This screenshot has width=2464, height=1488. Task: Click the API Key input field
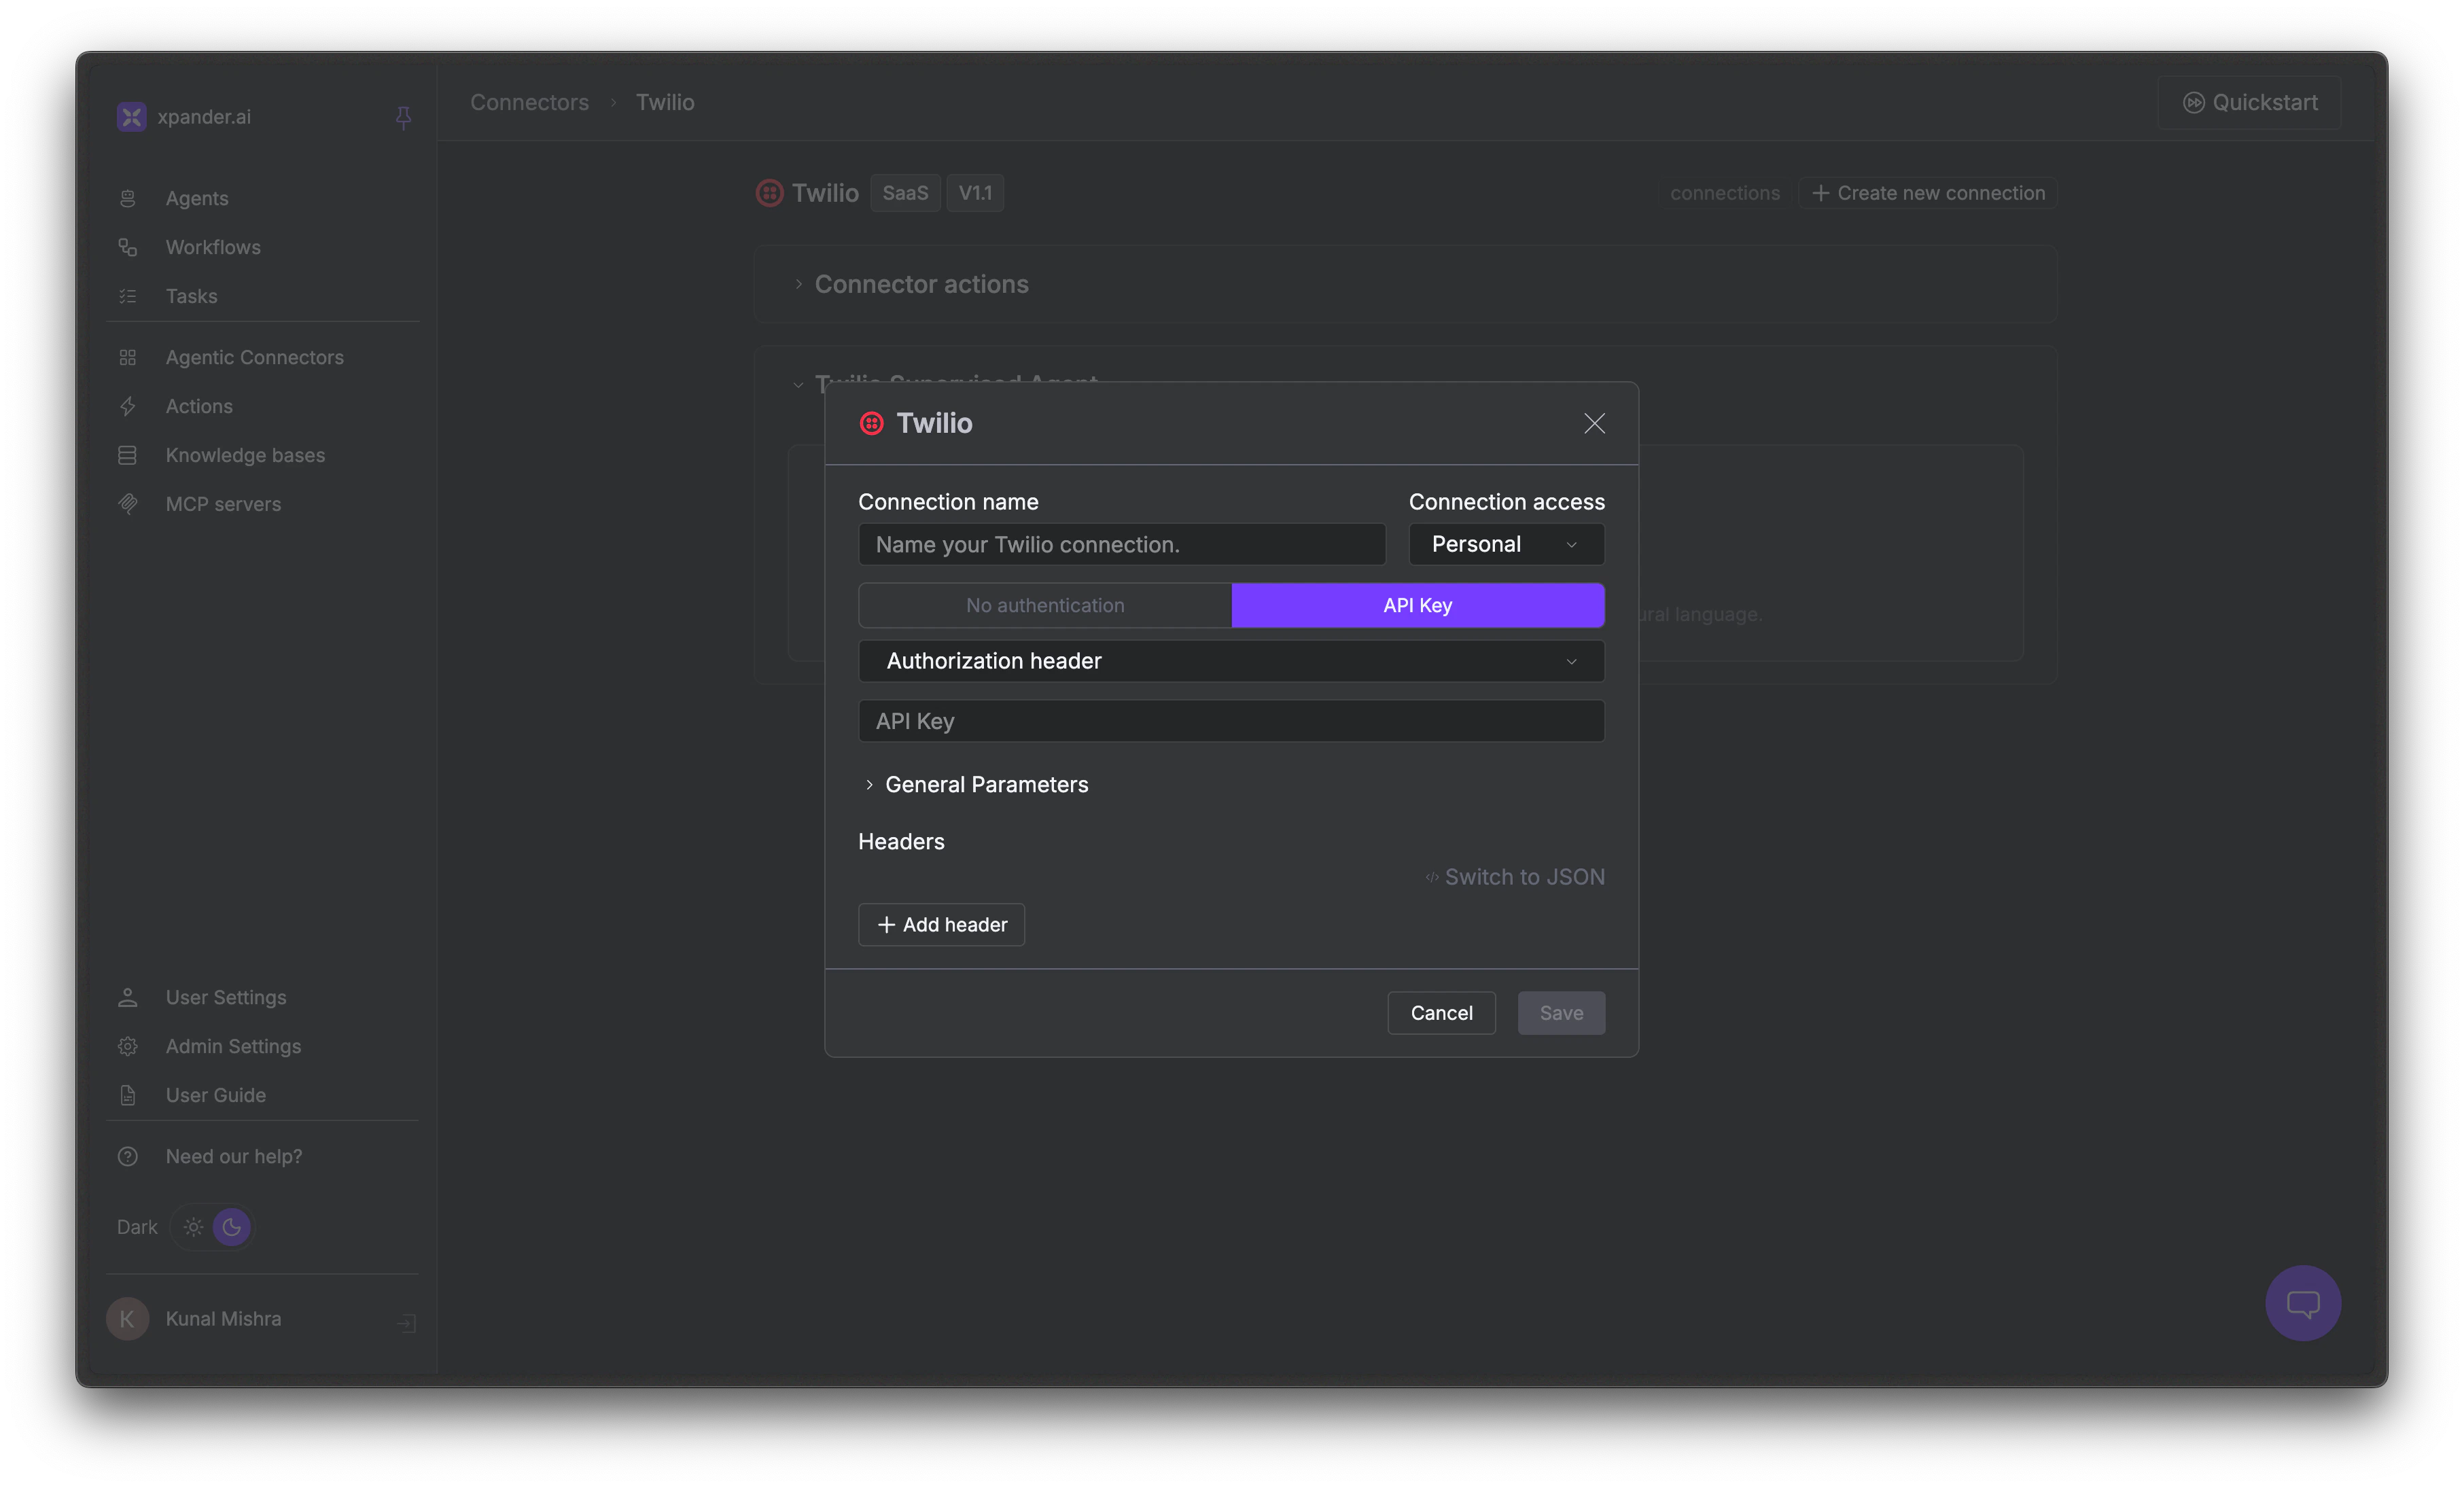1230,720
